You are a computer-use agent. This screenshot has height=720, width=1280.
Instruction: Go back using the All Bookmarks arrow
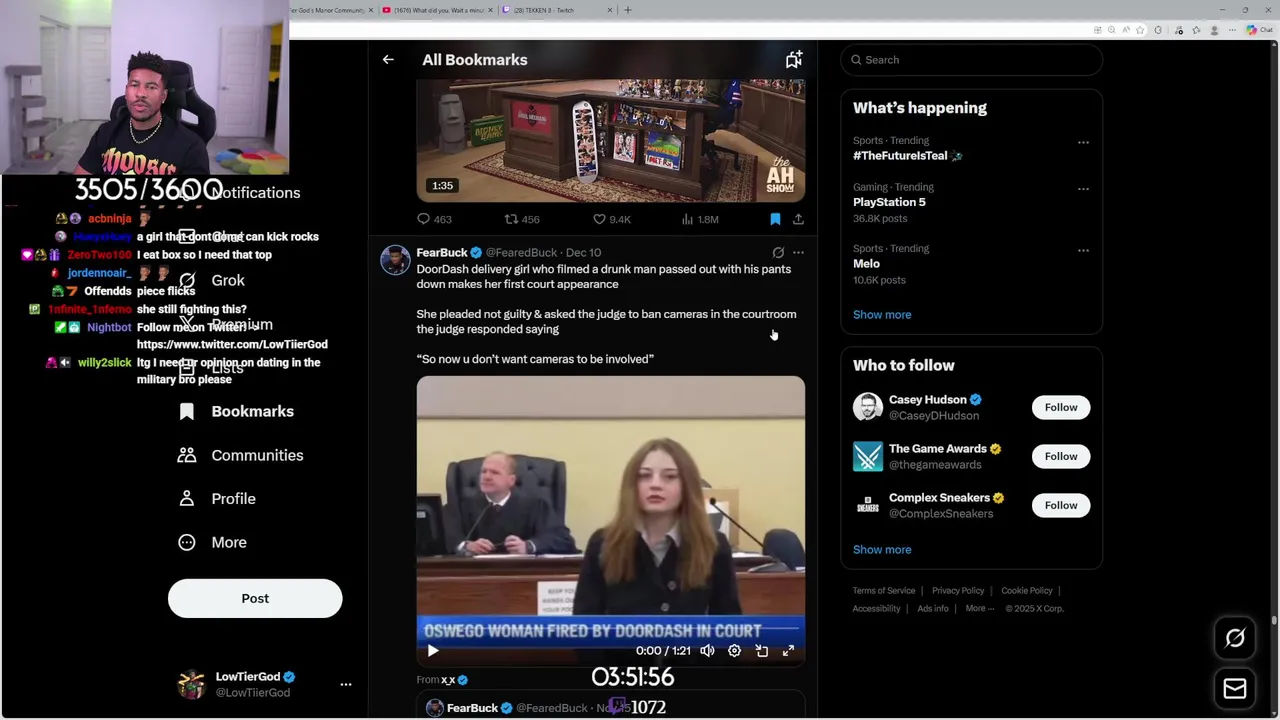click(x=388, y=60)
